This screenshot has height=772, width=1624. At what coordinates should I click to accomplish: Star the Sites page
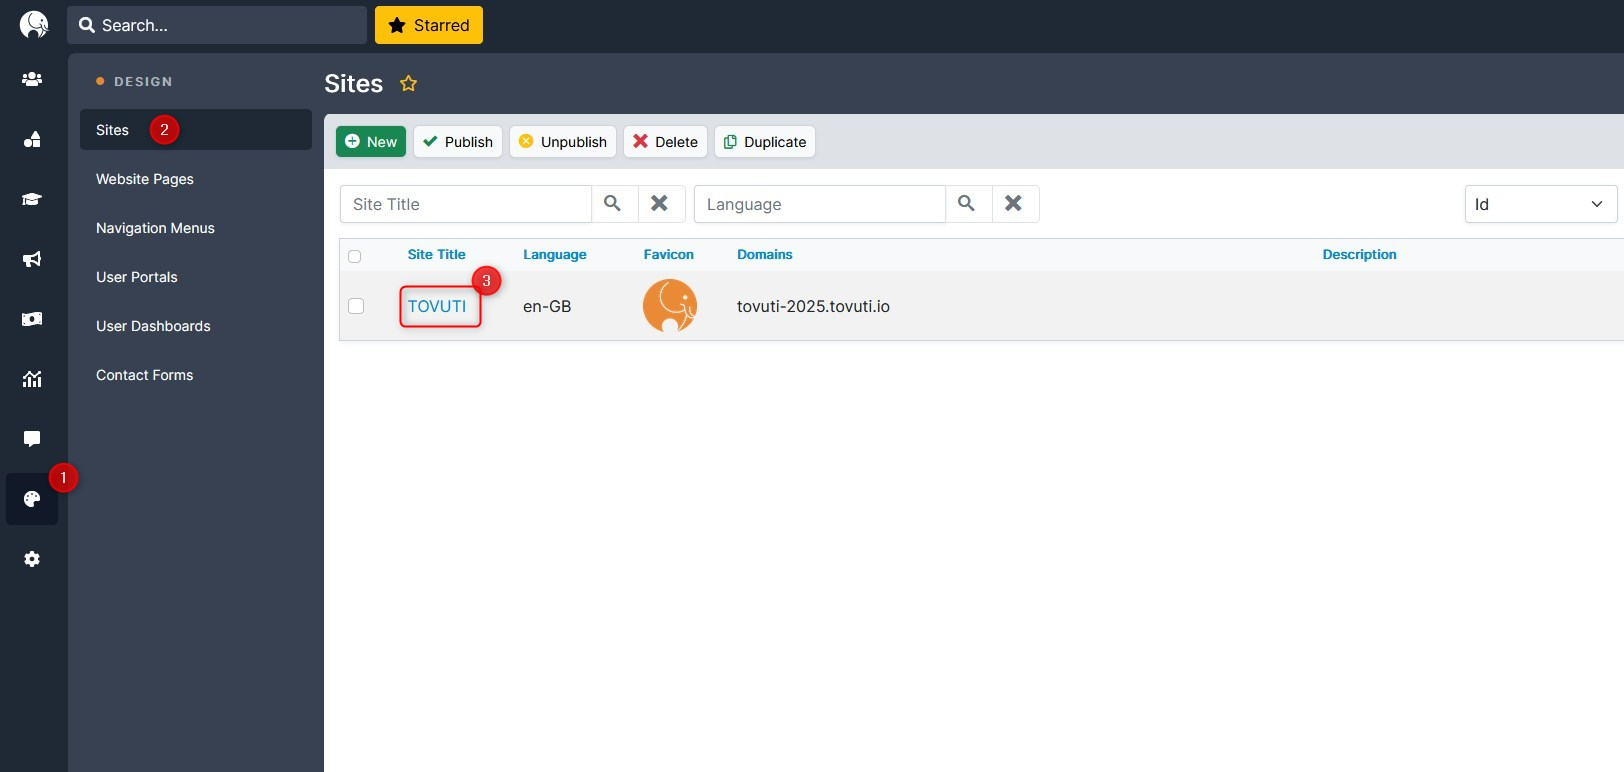pyautogui.click(x=408, y=83)
